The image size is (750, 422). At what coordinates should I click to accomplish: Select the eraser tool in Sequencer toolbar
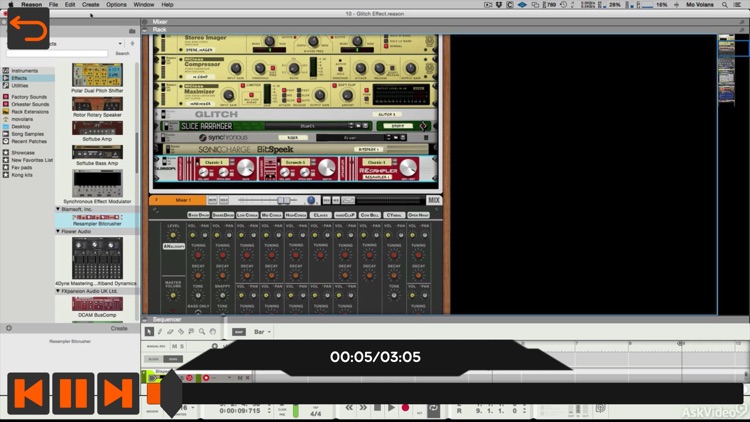170,331
